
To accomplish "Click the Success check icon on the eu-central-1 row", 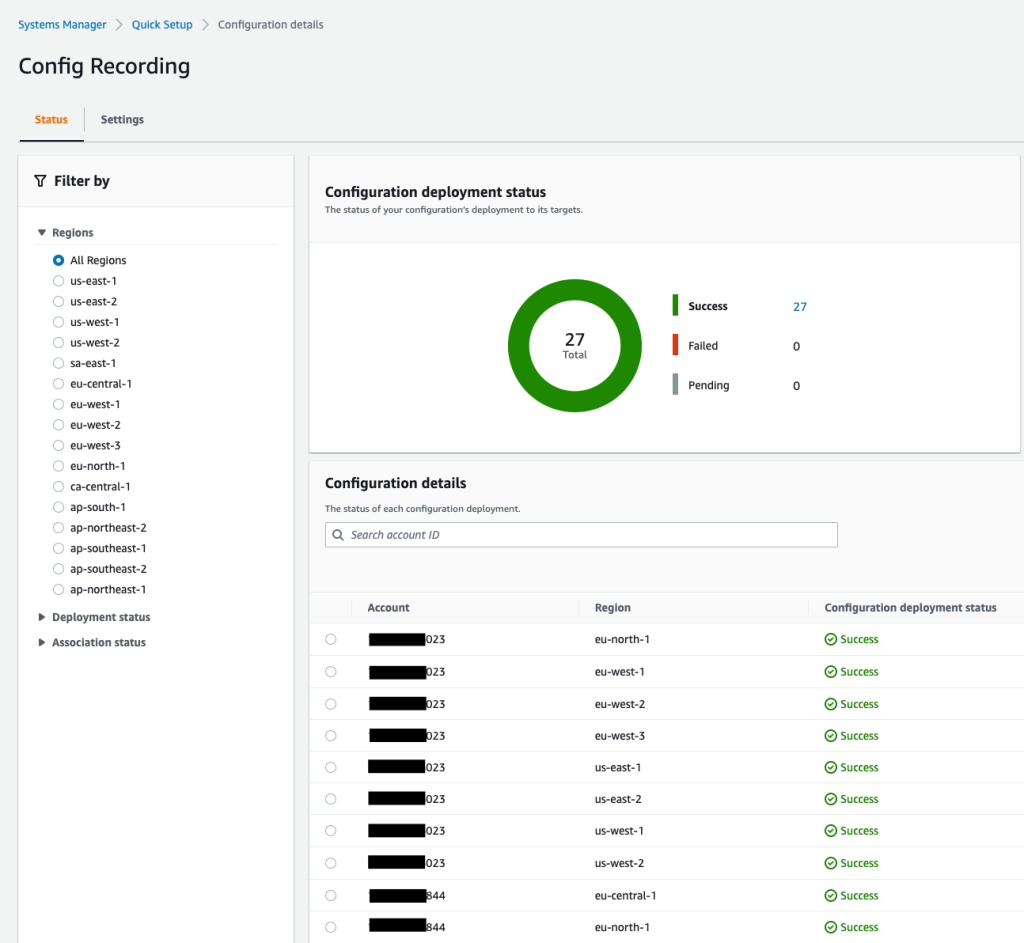I will coord(831,895).
